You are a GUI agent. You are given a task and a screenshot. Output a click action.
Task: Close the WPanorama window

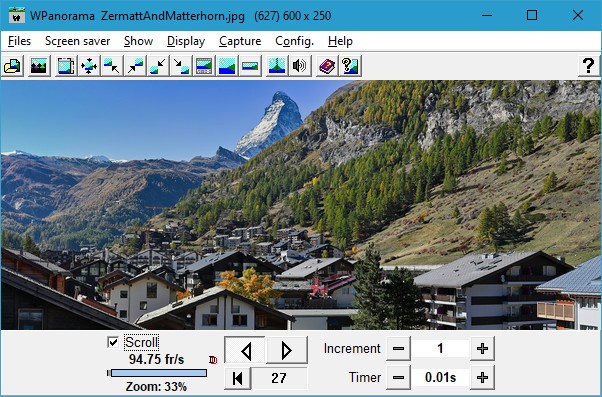point(578,15)
